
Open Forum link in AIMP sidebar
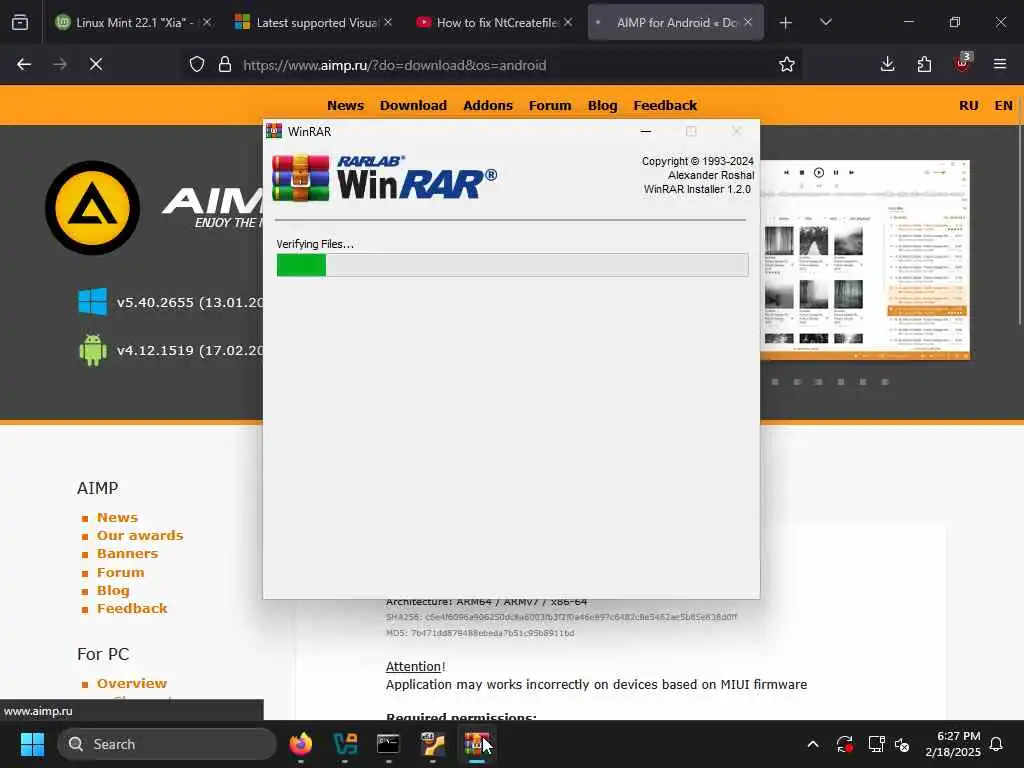pos(121,573)
